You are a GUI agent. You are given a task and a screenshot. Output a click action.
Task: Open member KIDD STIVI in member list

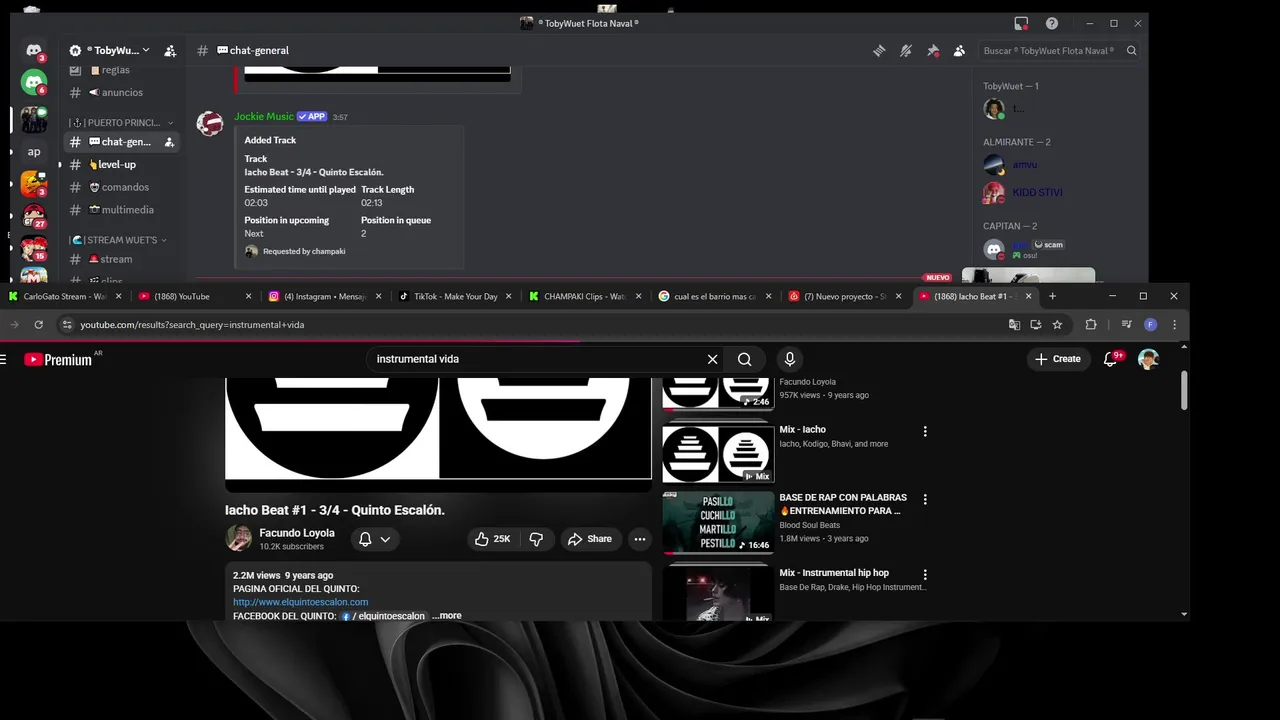point(1037,192)
